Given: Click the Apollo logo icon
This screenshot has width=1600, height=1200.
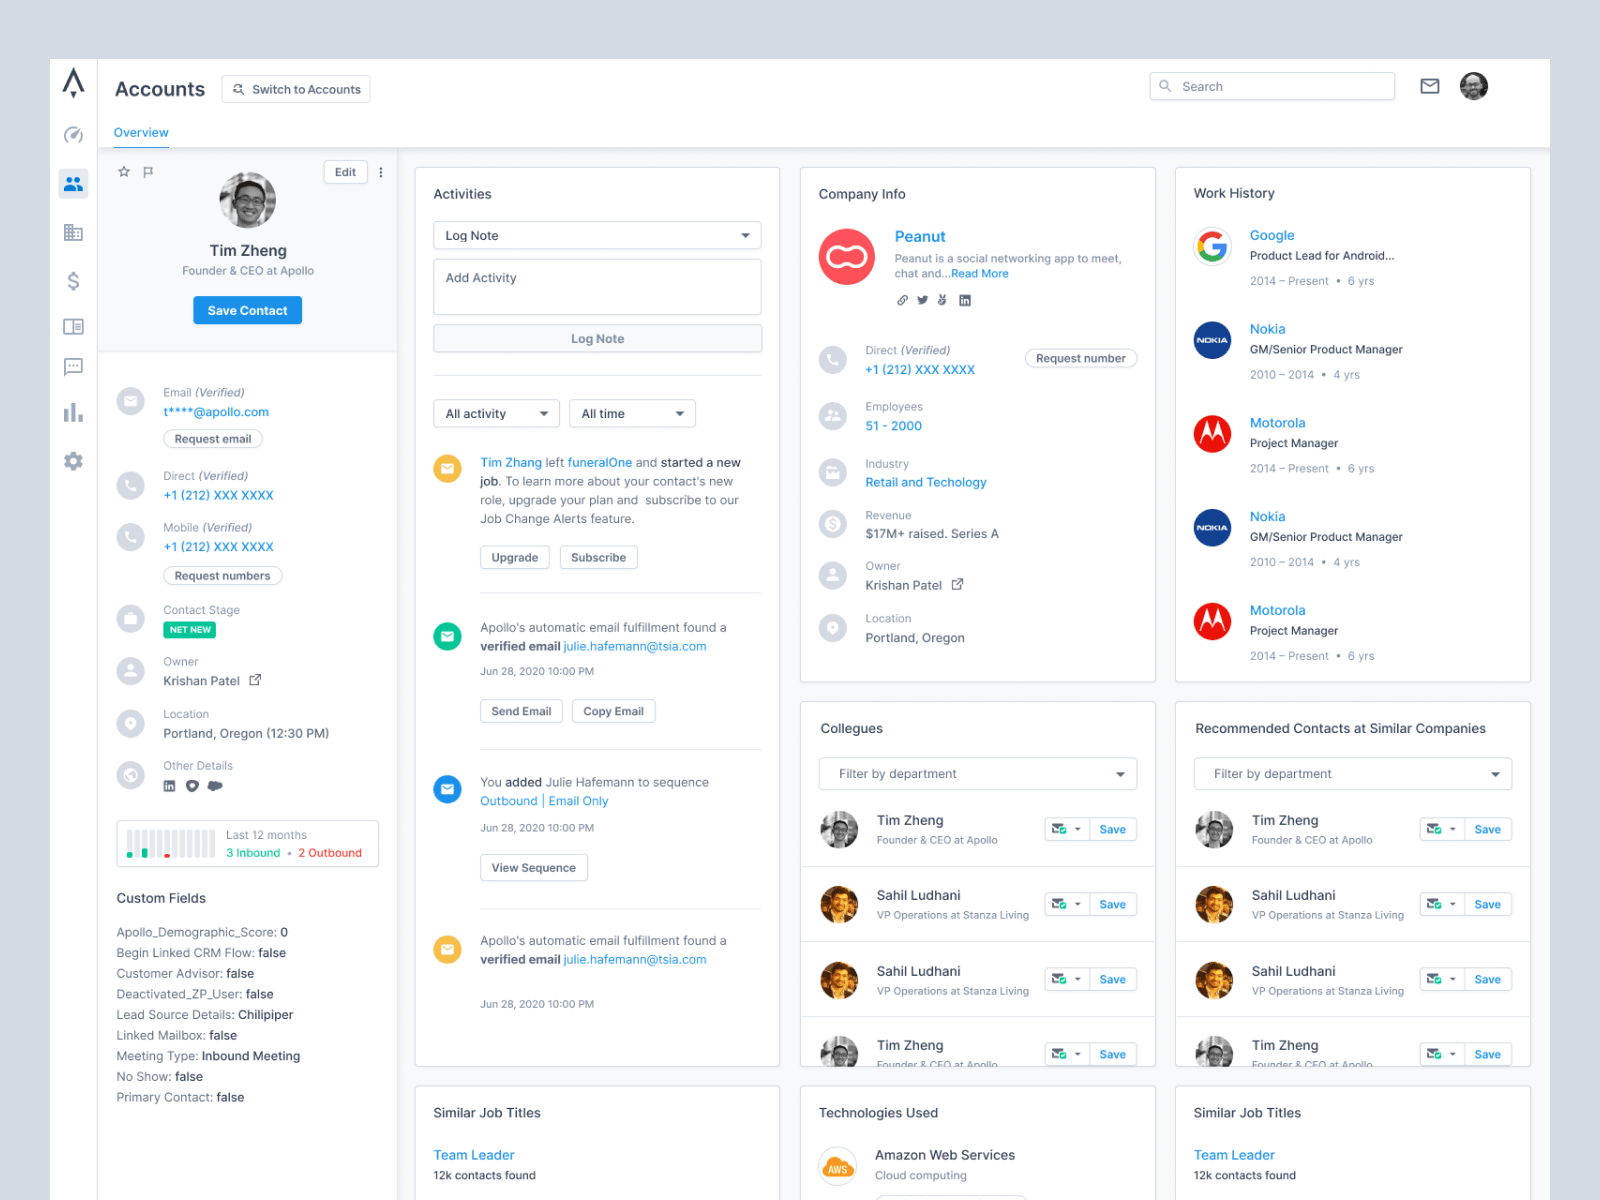Looking at the screenshot, I should click(x=73, y=82).
